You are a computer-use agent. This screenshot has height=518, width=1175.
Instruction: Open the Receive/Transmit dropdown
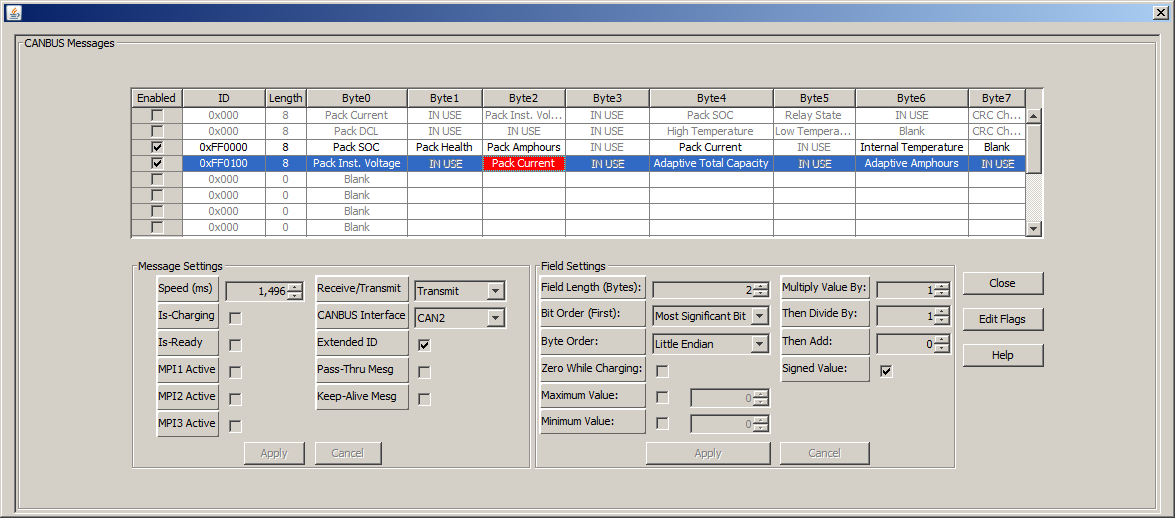coord(495,291)
